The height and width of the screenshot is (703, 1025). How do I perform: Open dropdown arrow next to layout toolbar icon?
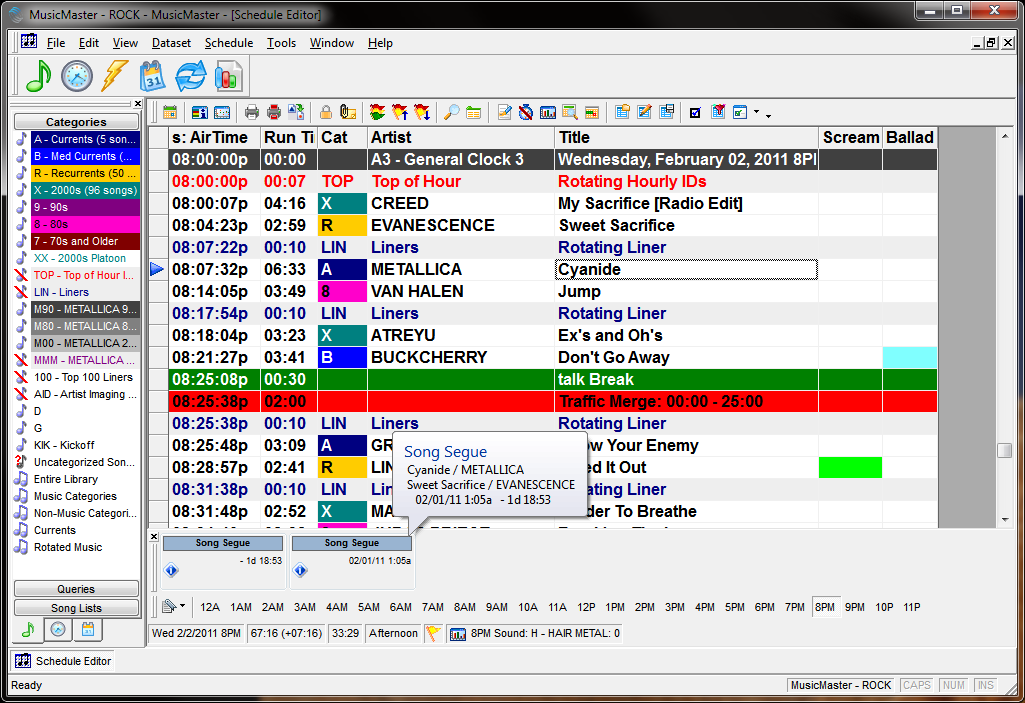pos(756,112)
